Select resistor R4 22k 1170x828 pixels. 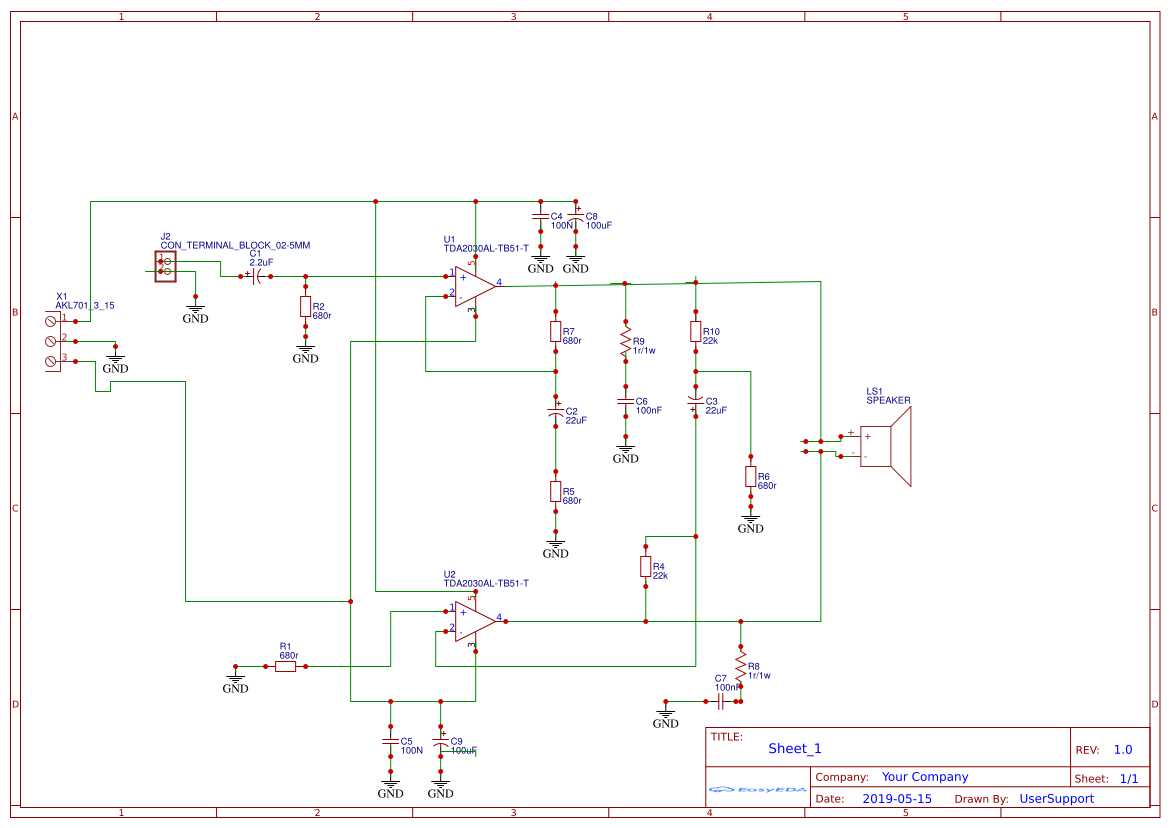pos(645,567)
